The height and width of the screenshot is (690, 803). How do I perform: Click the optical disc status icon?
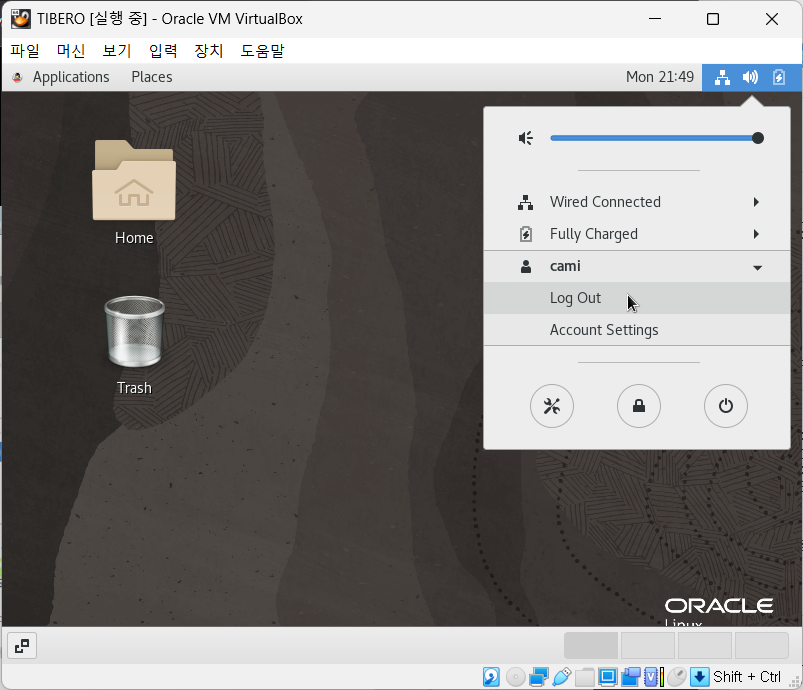(515, 677)
